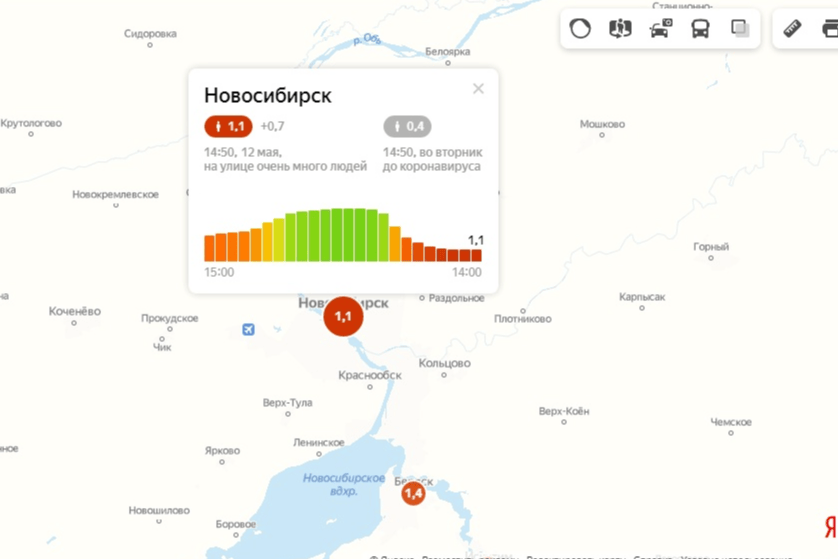Click the Верх-Коён map label
839x559 pixels.
tap(564, 411)
